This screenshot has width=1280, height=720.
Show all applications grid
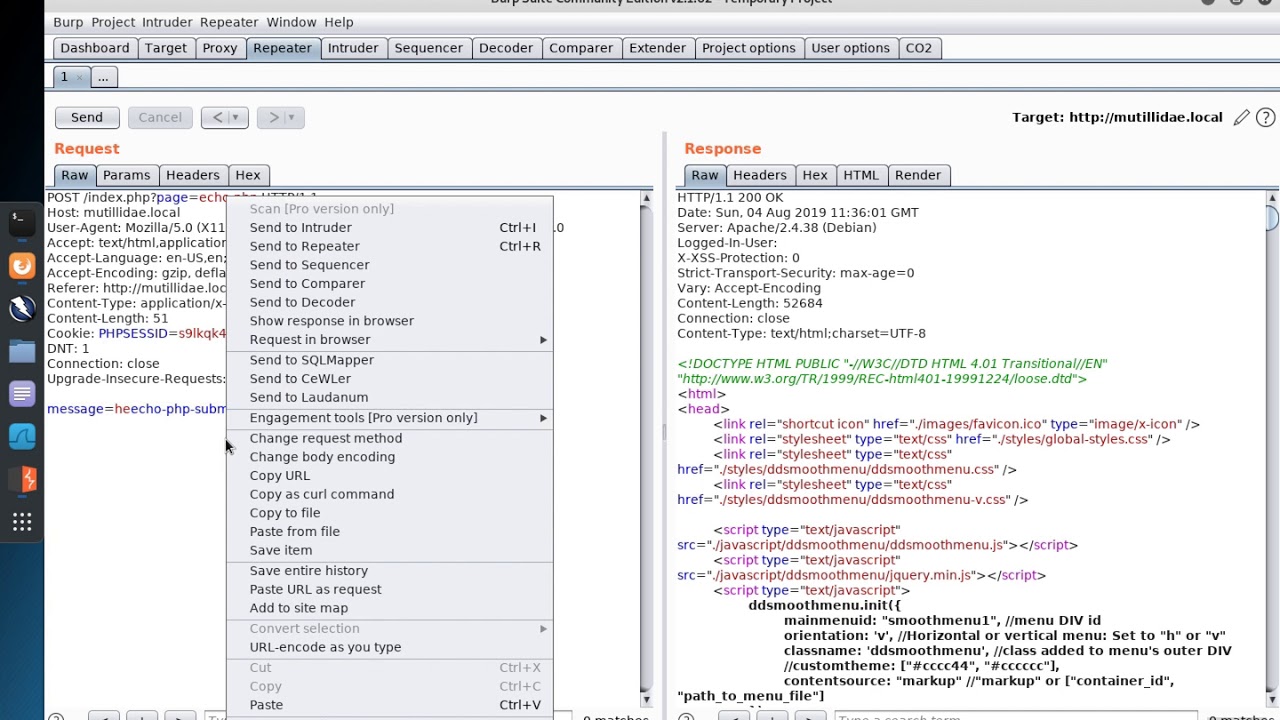pyautogui.click(x=21, y=522)
